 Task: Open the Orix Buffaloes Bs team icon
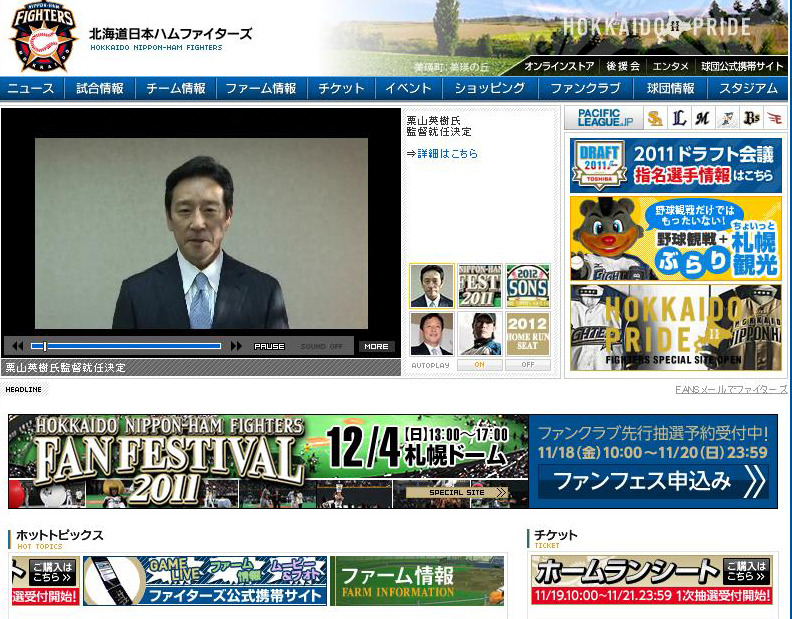(x=751, y=119)
